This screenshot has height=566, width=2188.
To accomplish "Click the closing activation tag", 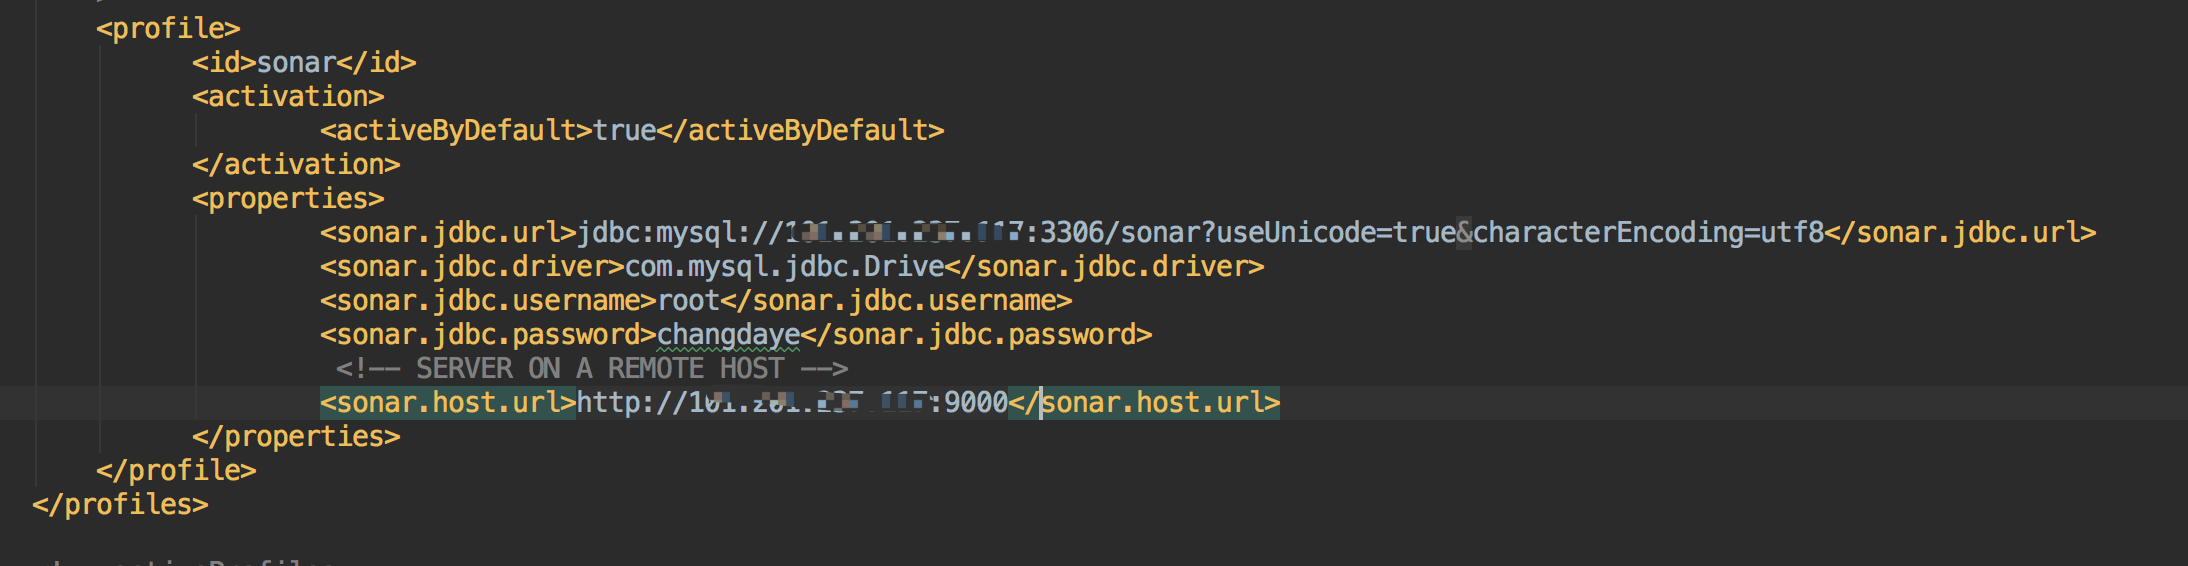I will (296, 164).
